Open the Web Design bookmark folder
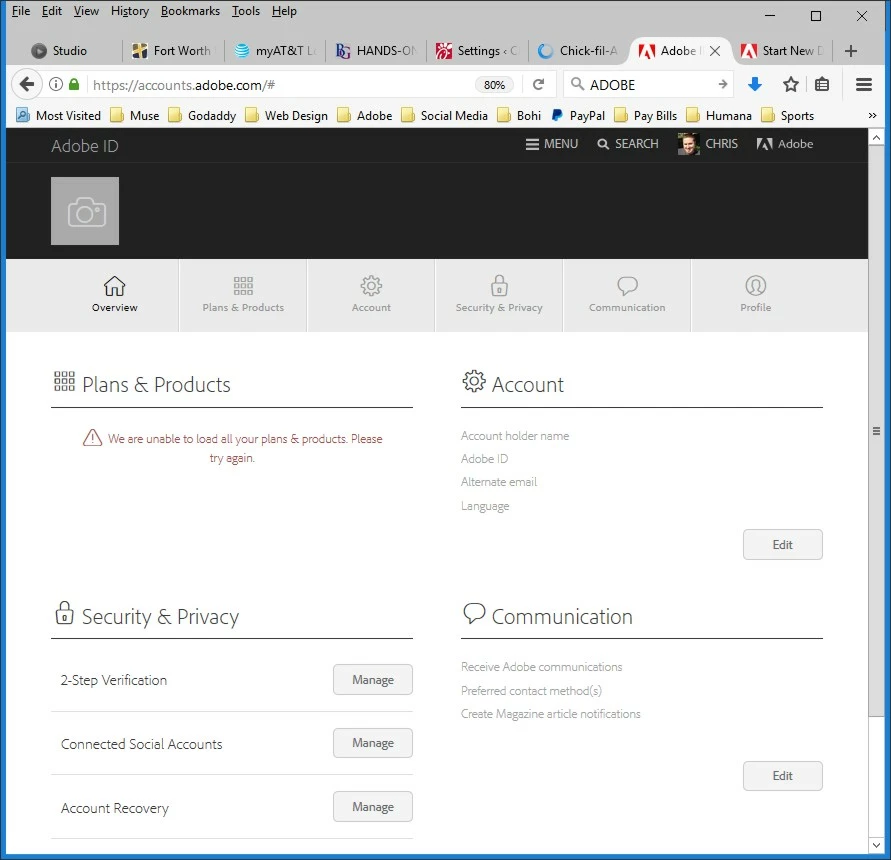891x860 pixels. [x=286, y=115]
